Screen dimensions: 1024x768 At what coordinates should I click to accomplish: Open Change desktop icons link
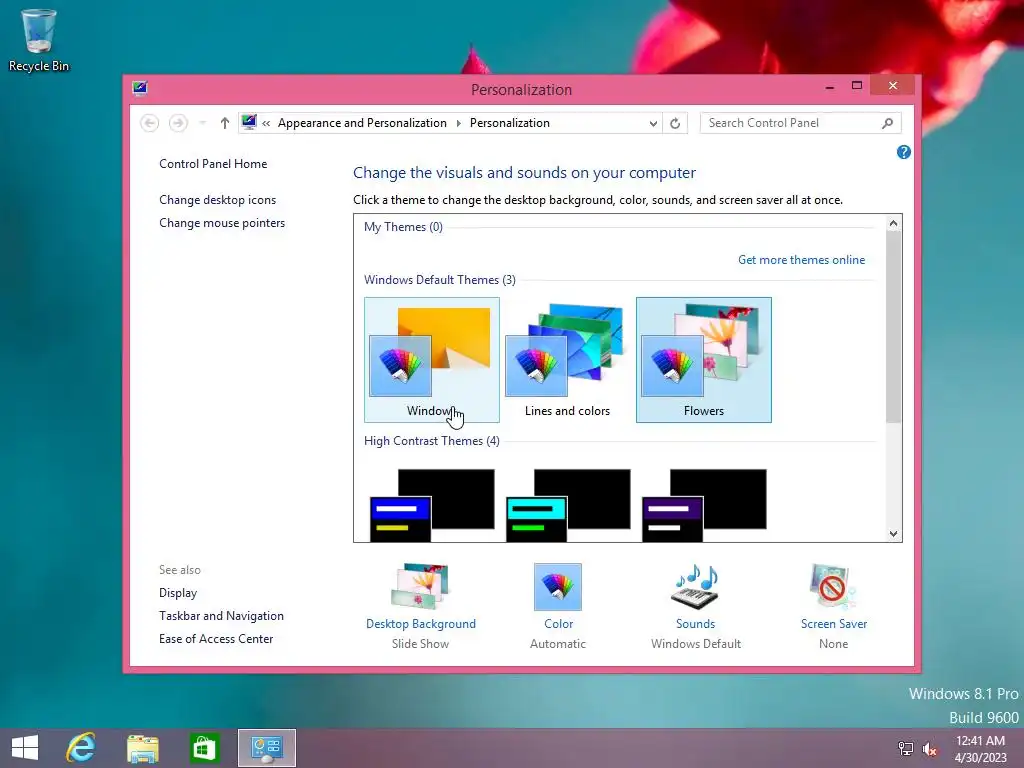(217, 200)
